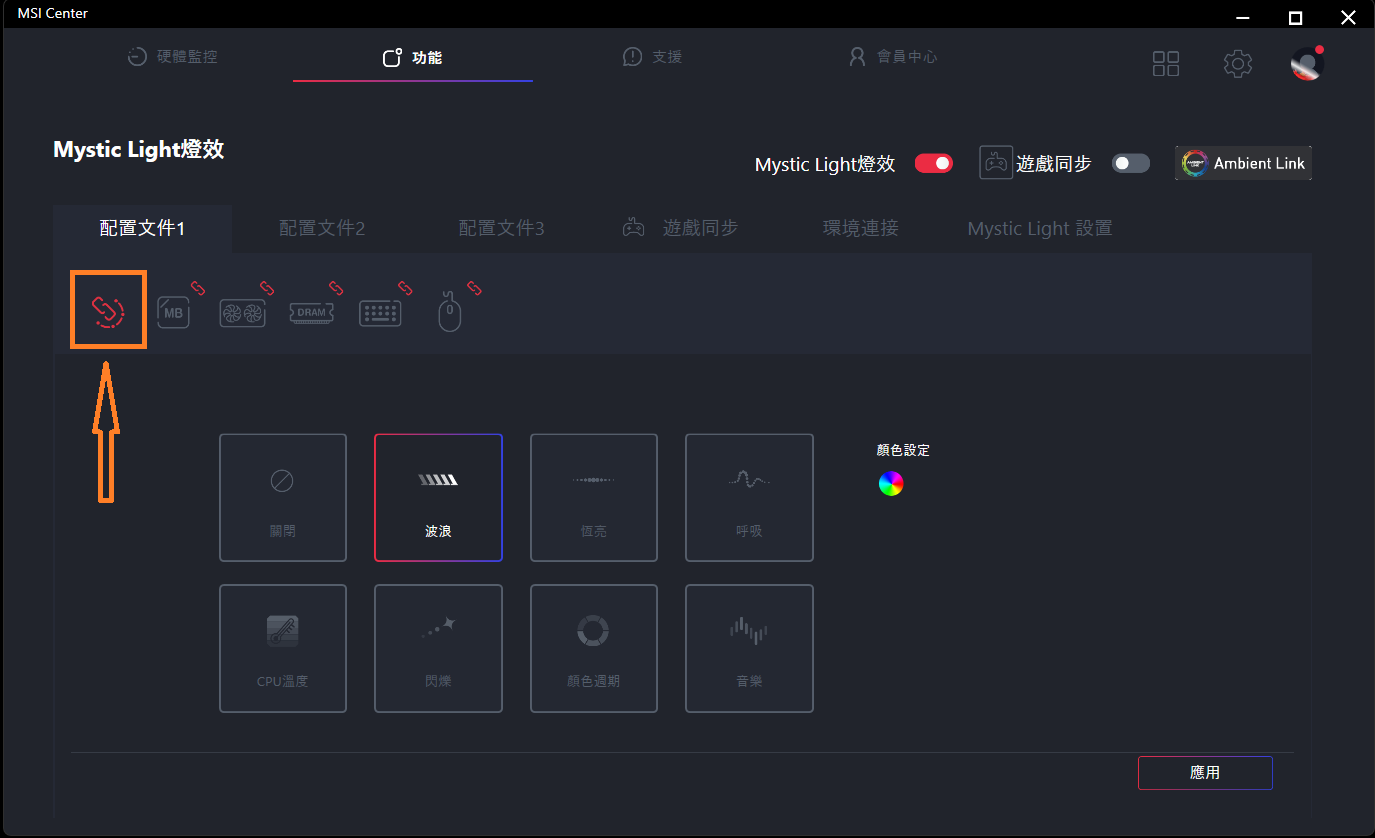
Task: Open the Mystic Light 設置 tab
Action: click(1040, 228)
